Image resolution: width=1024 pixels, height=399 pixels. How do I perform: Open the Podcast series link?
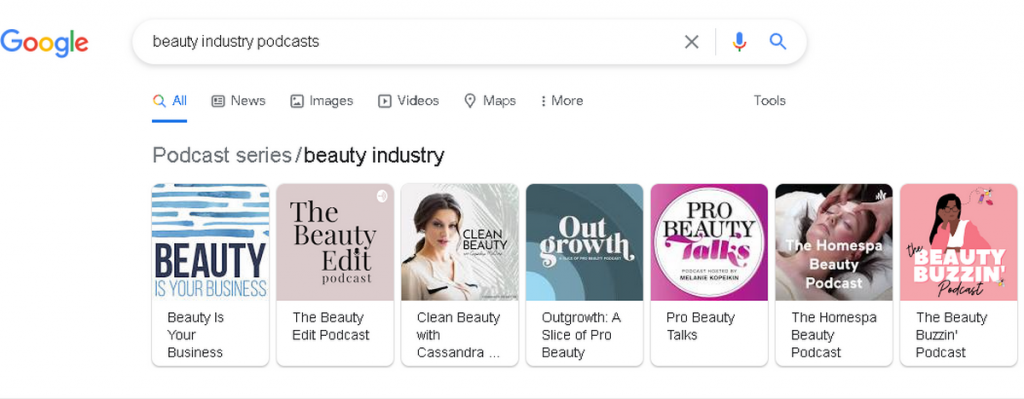click(x=222, y=155)
